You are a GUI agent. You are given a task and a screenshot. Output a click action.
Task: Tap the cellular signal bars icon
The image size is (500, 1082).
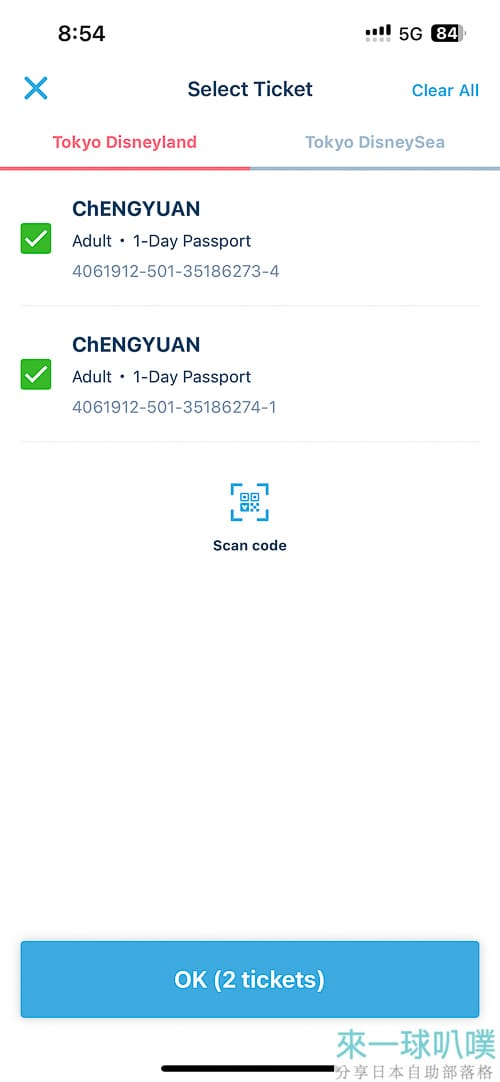[x=378, y=33]
